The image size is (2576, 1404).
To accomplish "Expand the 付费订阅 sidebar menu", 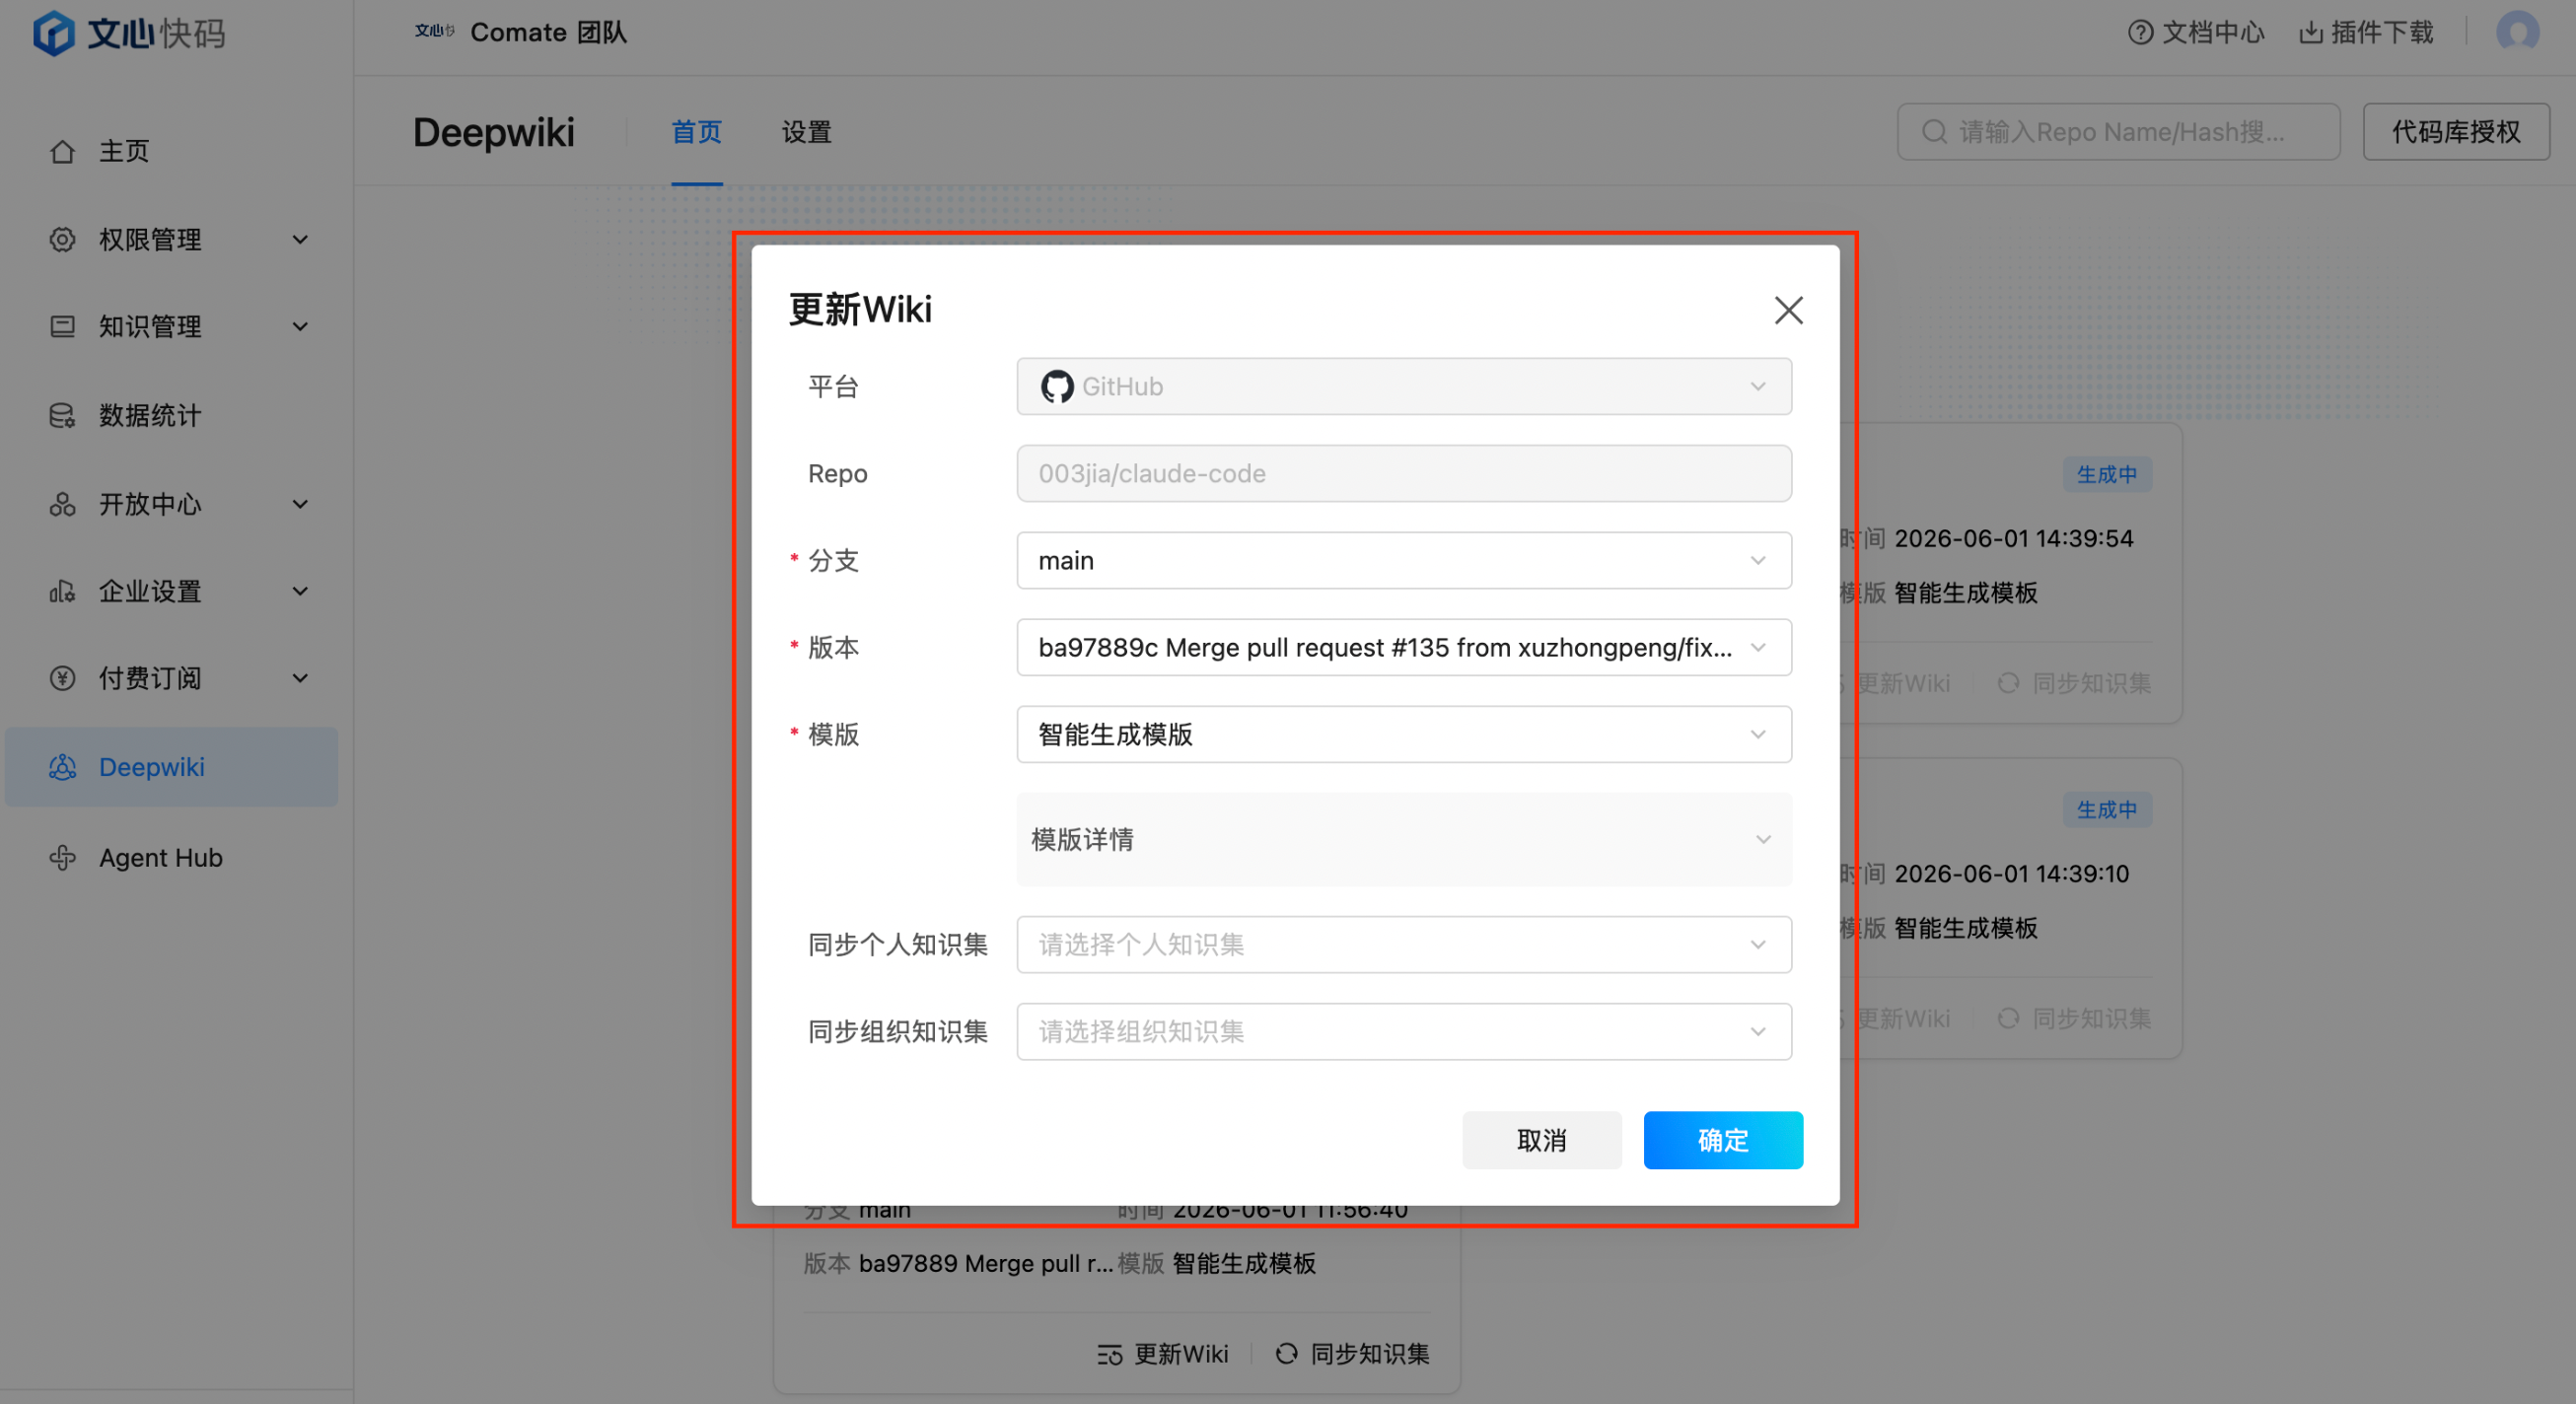I will click(300, 678).
